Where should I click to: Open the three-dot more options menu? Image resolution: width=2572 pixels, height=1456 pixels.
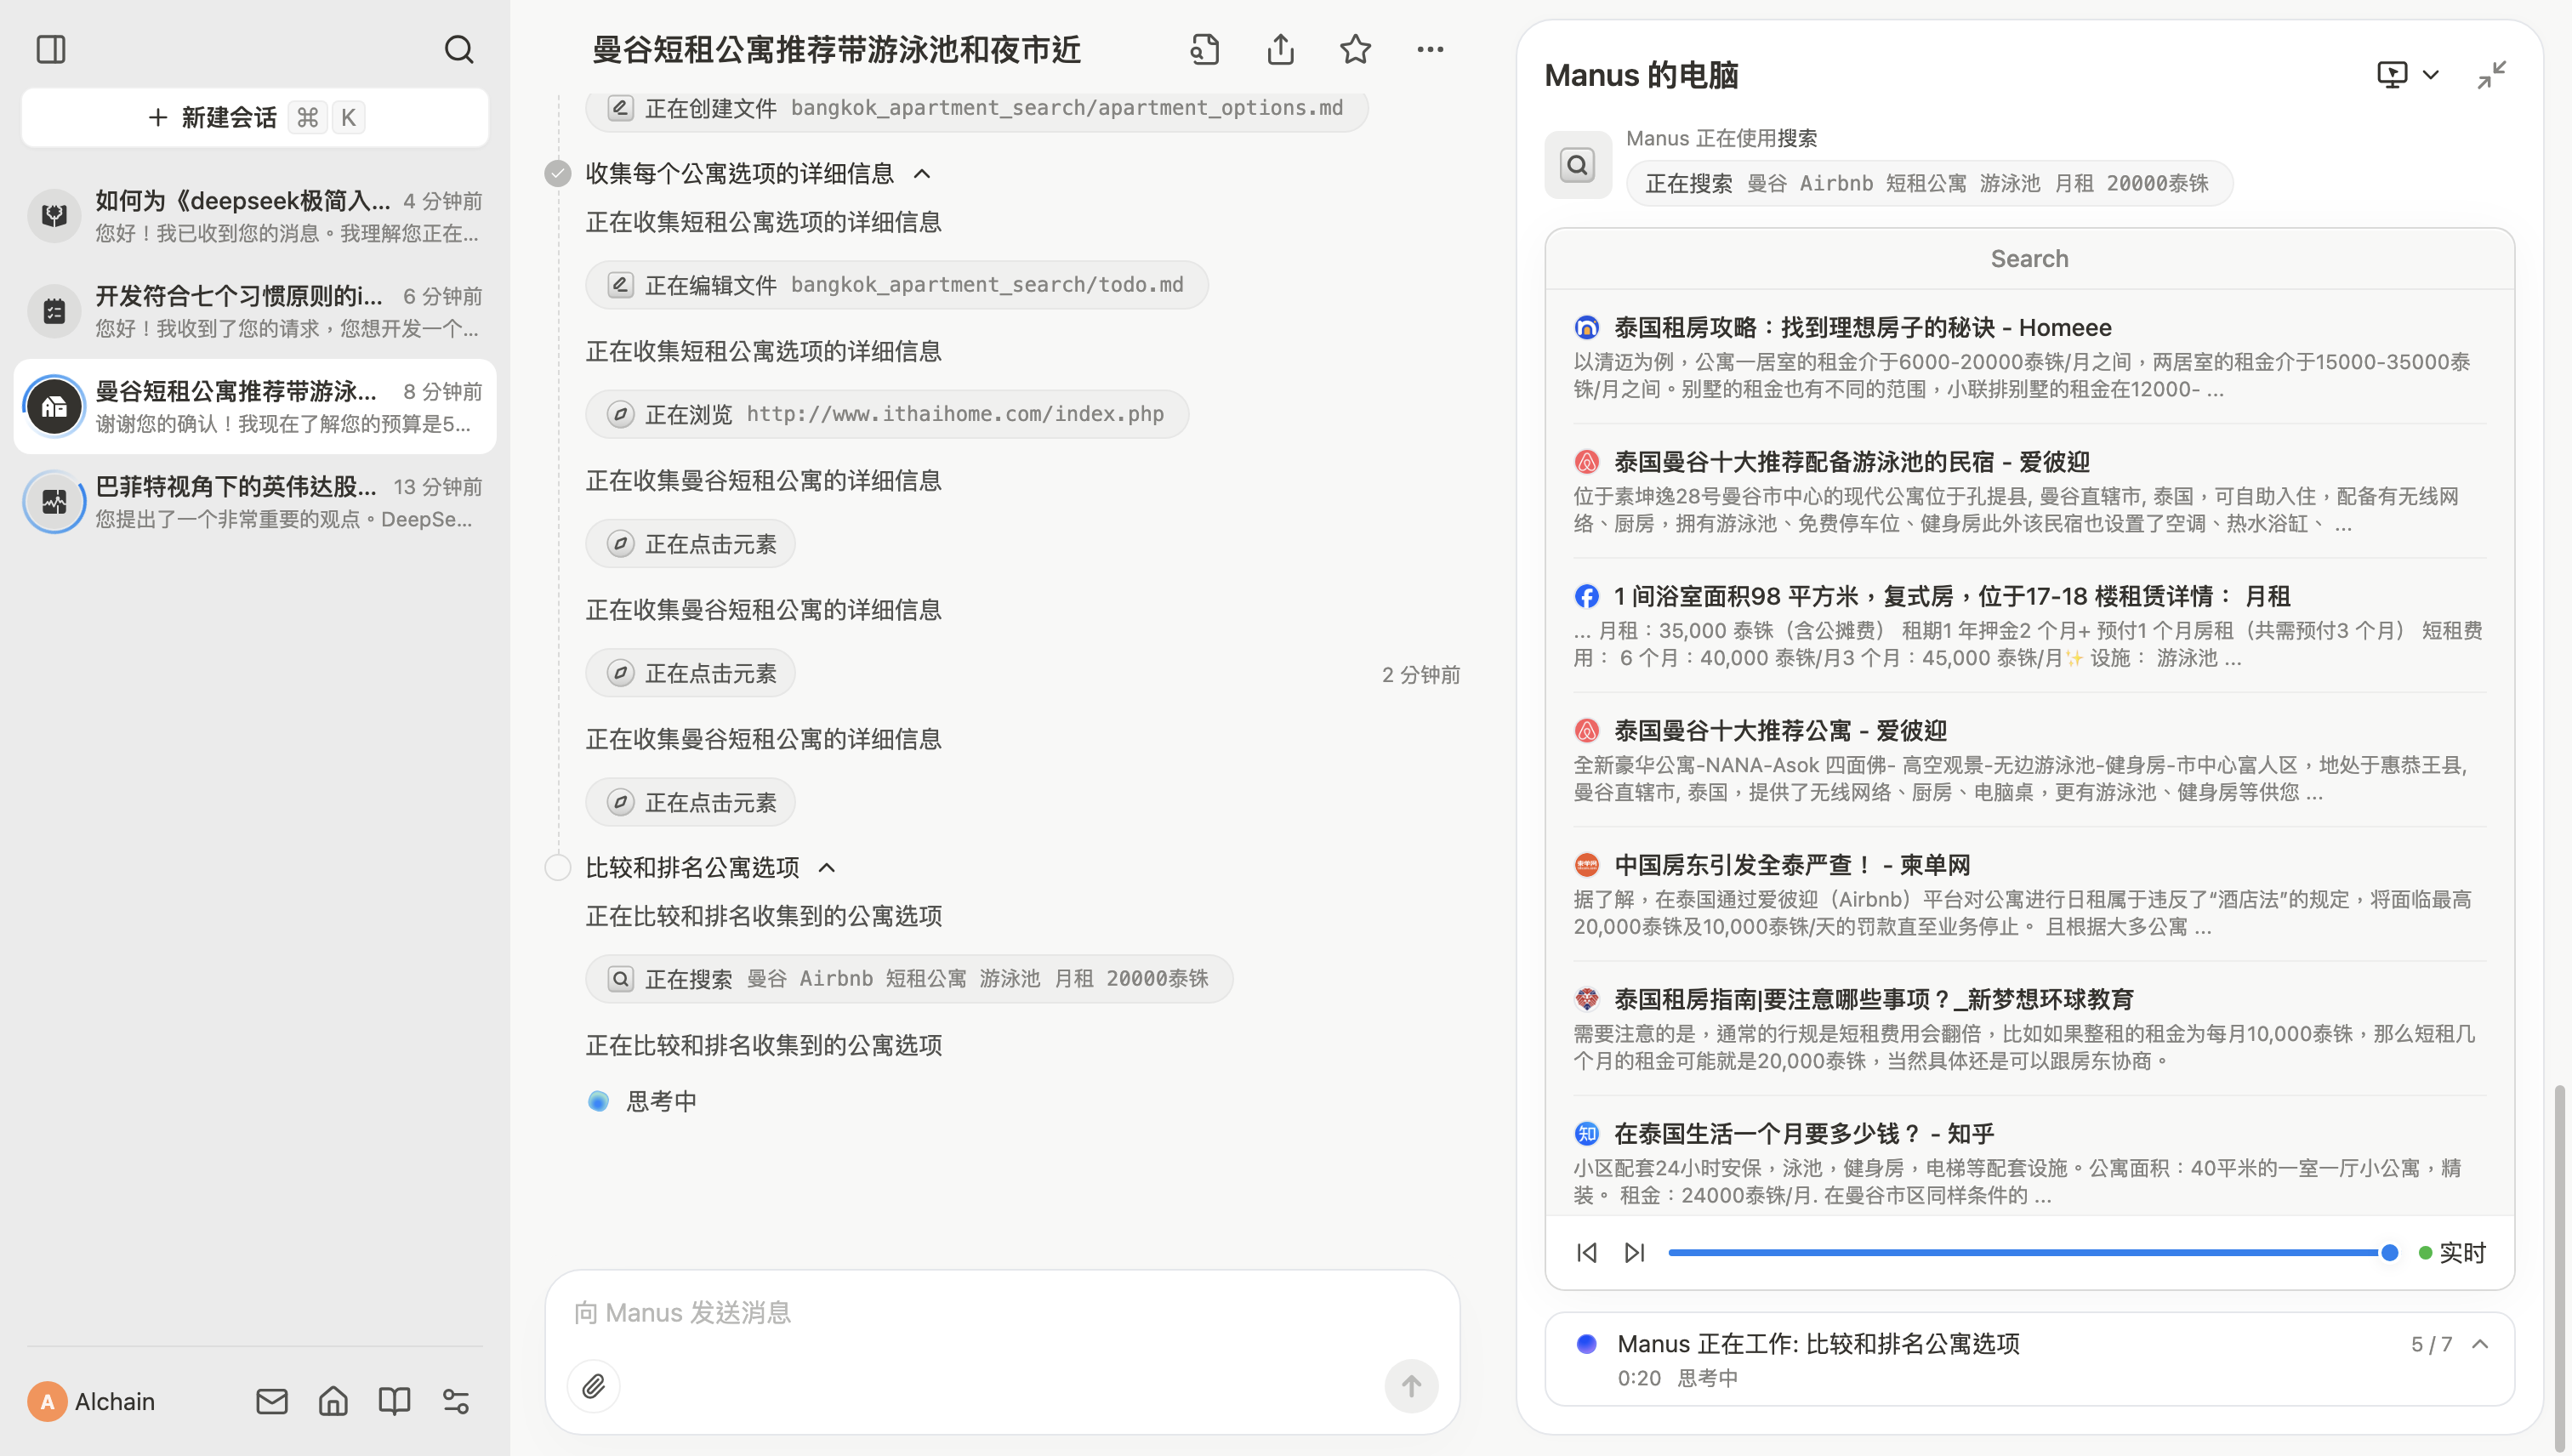(x=1430, y=49)
